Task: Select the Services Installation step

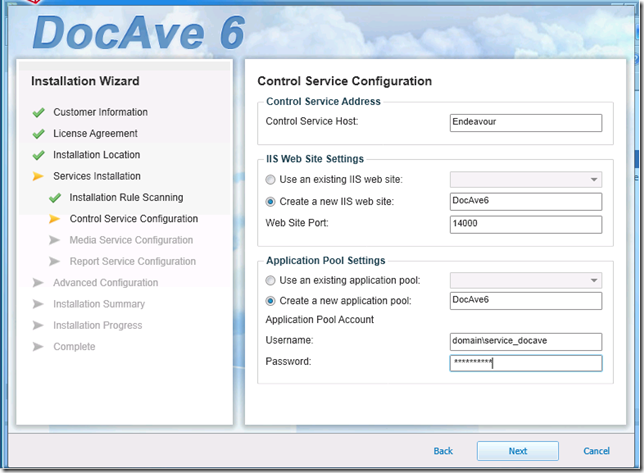Action: [x=97, y=176]
